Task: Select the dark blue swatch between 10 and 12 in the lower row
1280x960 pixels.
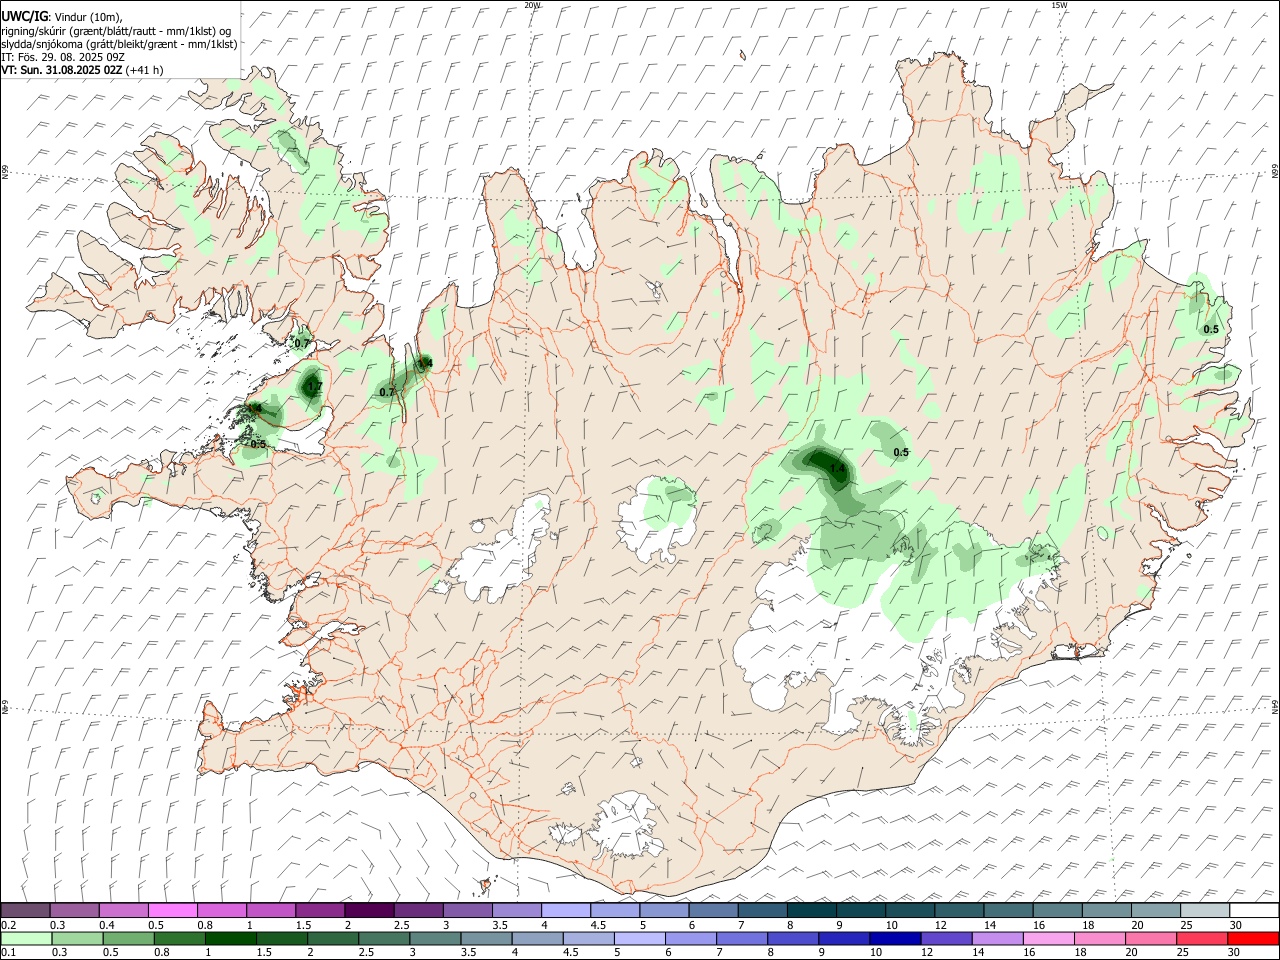Action: 895,939
